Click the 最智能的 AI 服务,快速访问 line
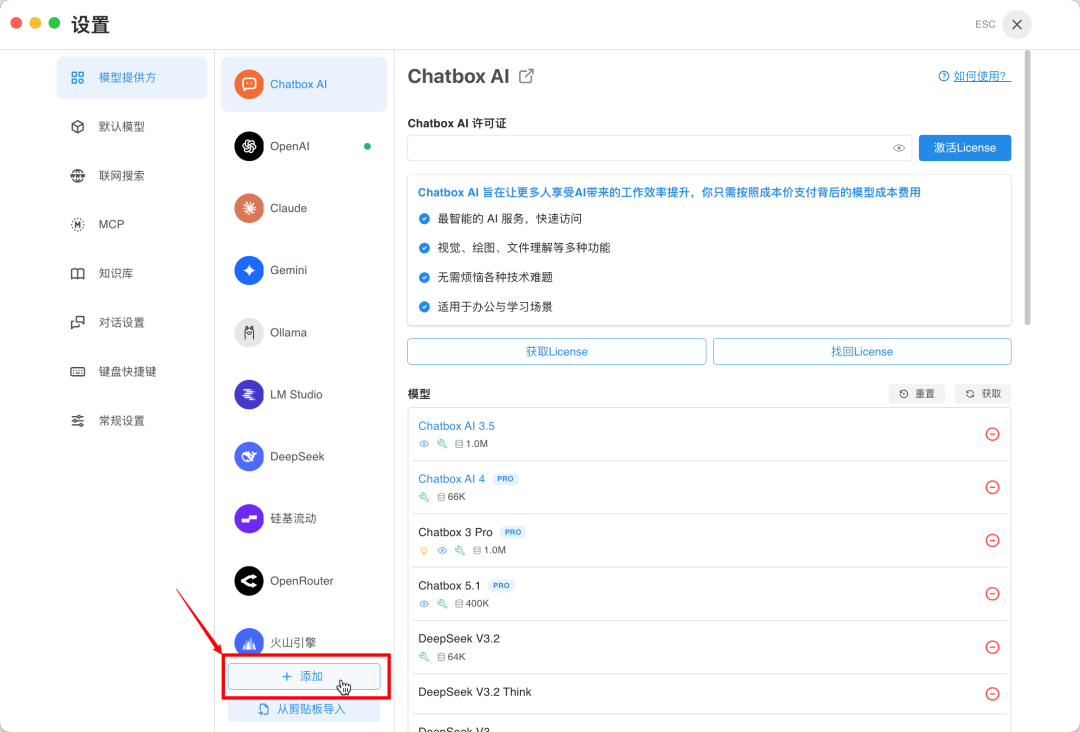This screenshot has height=732, width=1080. (510, 219)
